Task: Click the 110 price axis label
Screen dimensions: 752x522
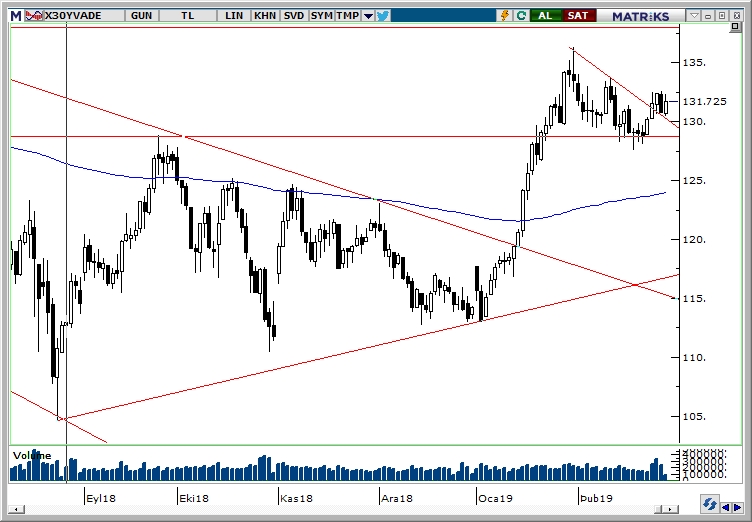Action: click(x=694, y=358)
